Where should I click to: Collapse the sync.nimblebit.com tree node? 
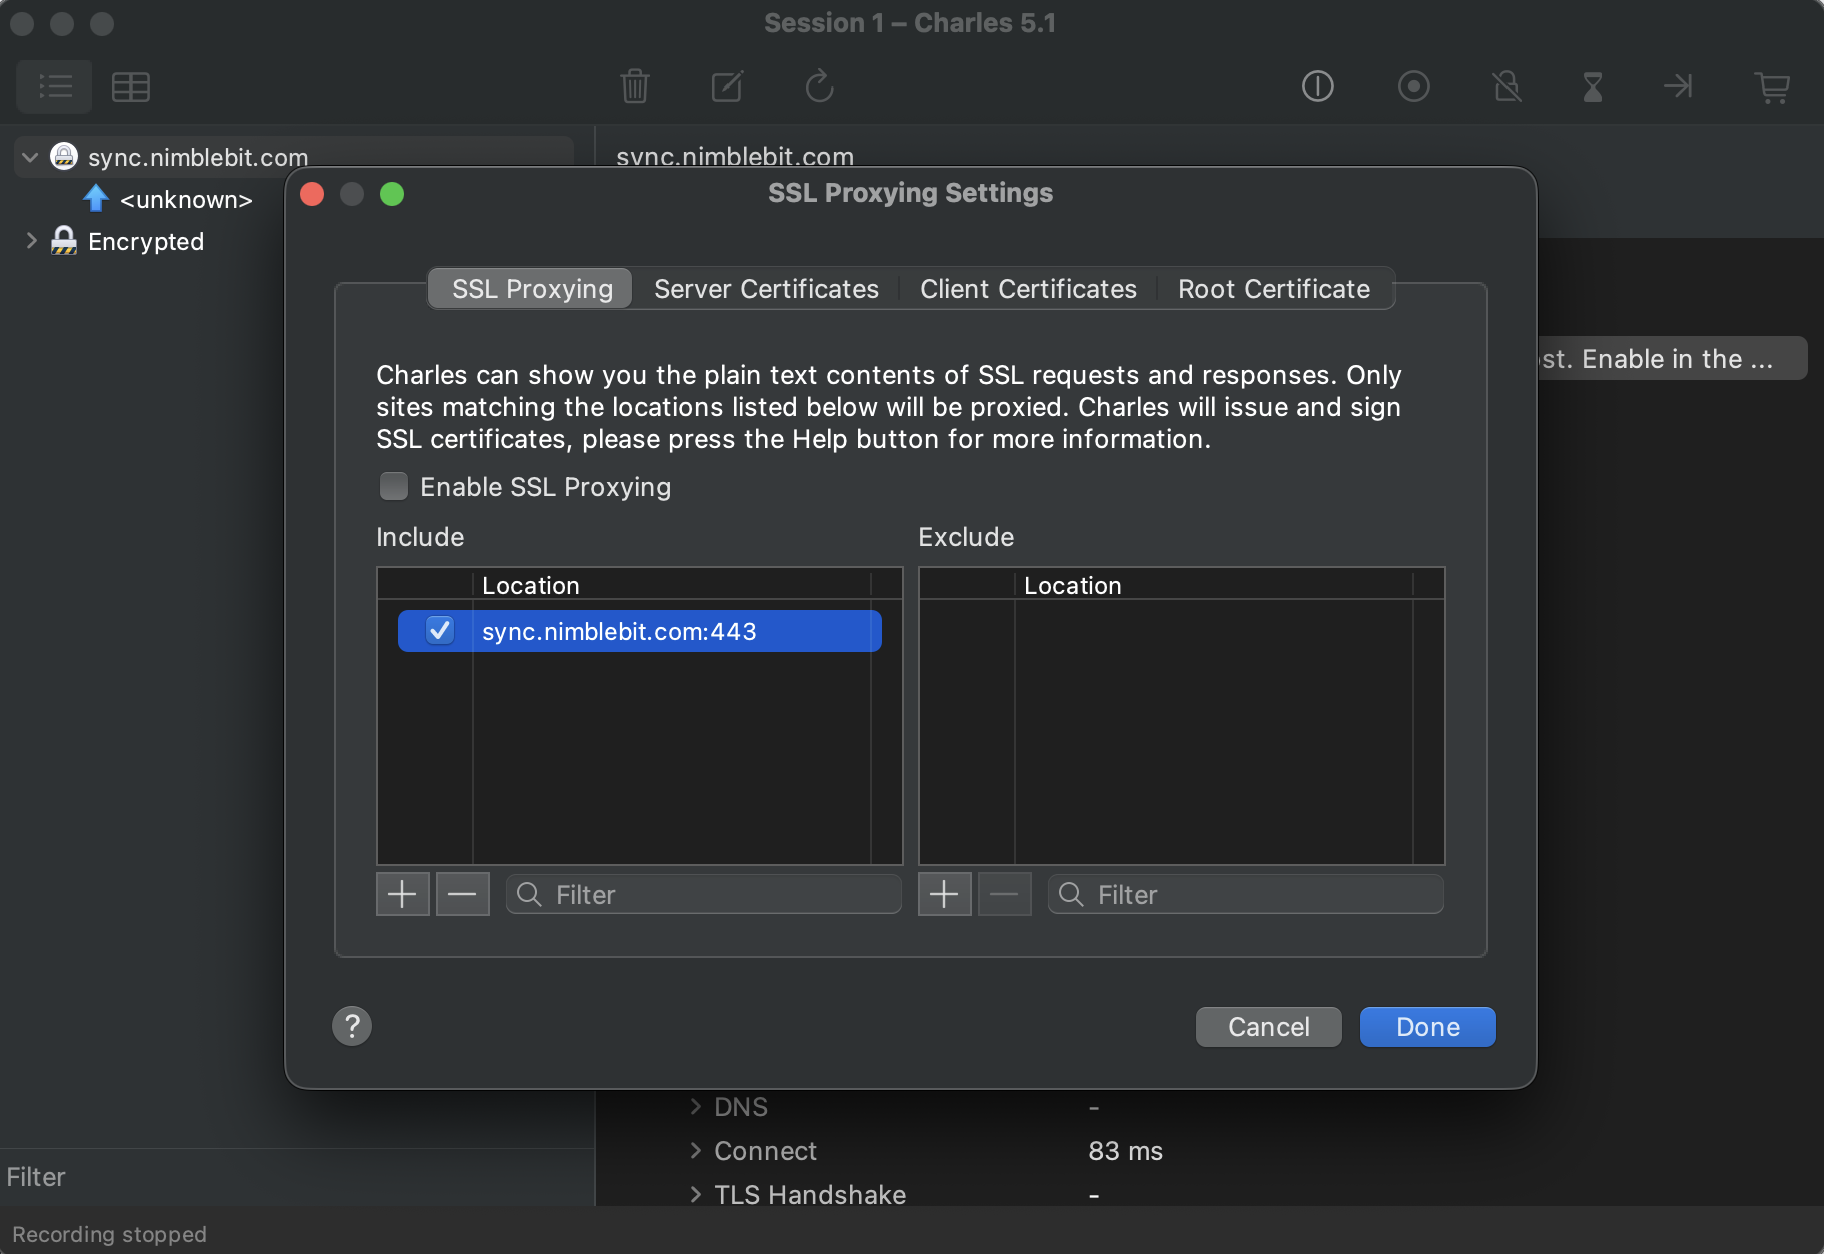tap(30, 157)
